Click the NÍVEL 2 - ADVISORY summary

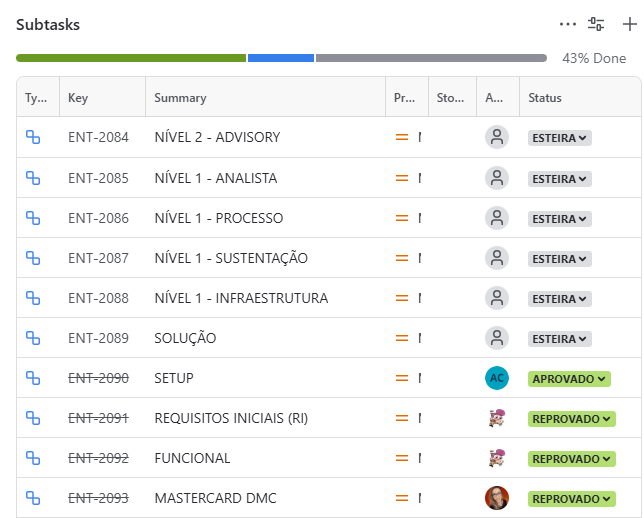[x=217, y=137]
